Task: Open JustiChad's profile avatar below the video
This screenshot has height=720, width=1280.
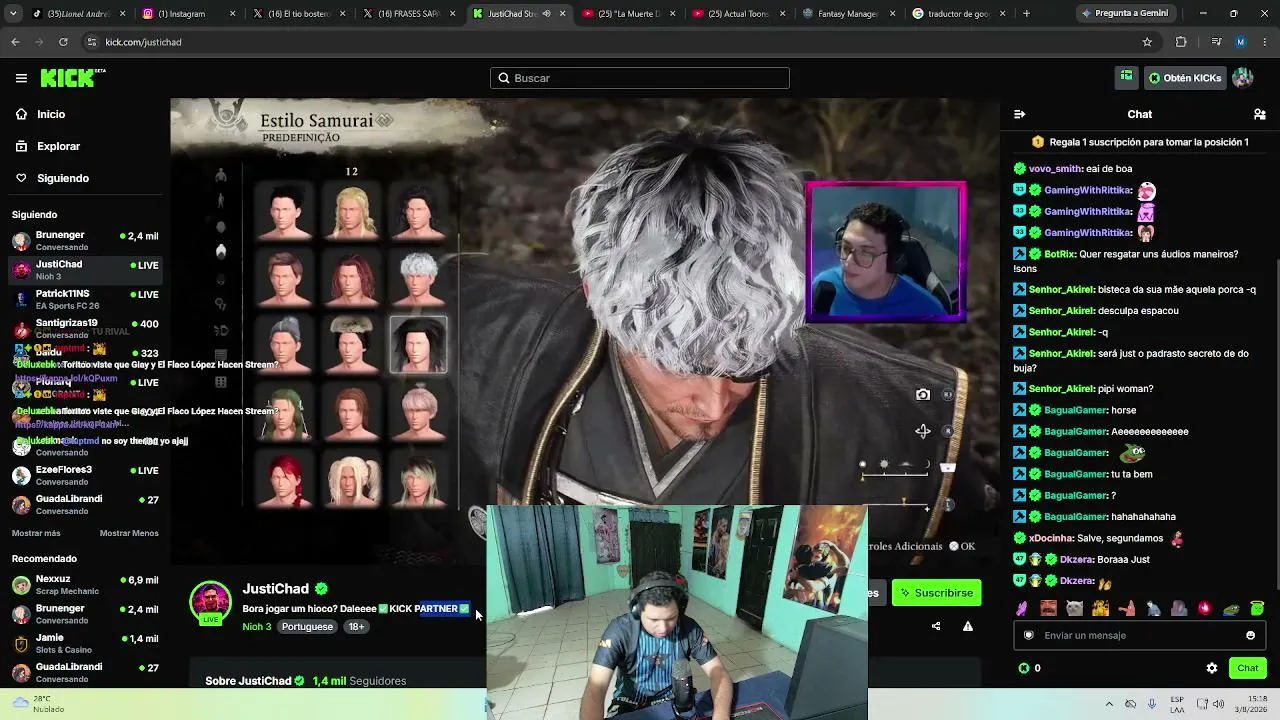Action: 210,601
